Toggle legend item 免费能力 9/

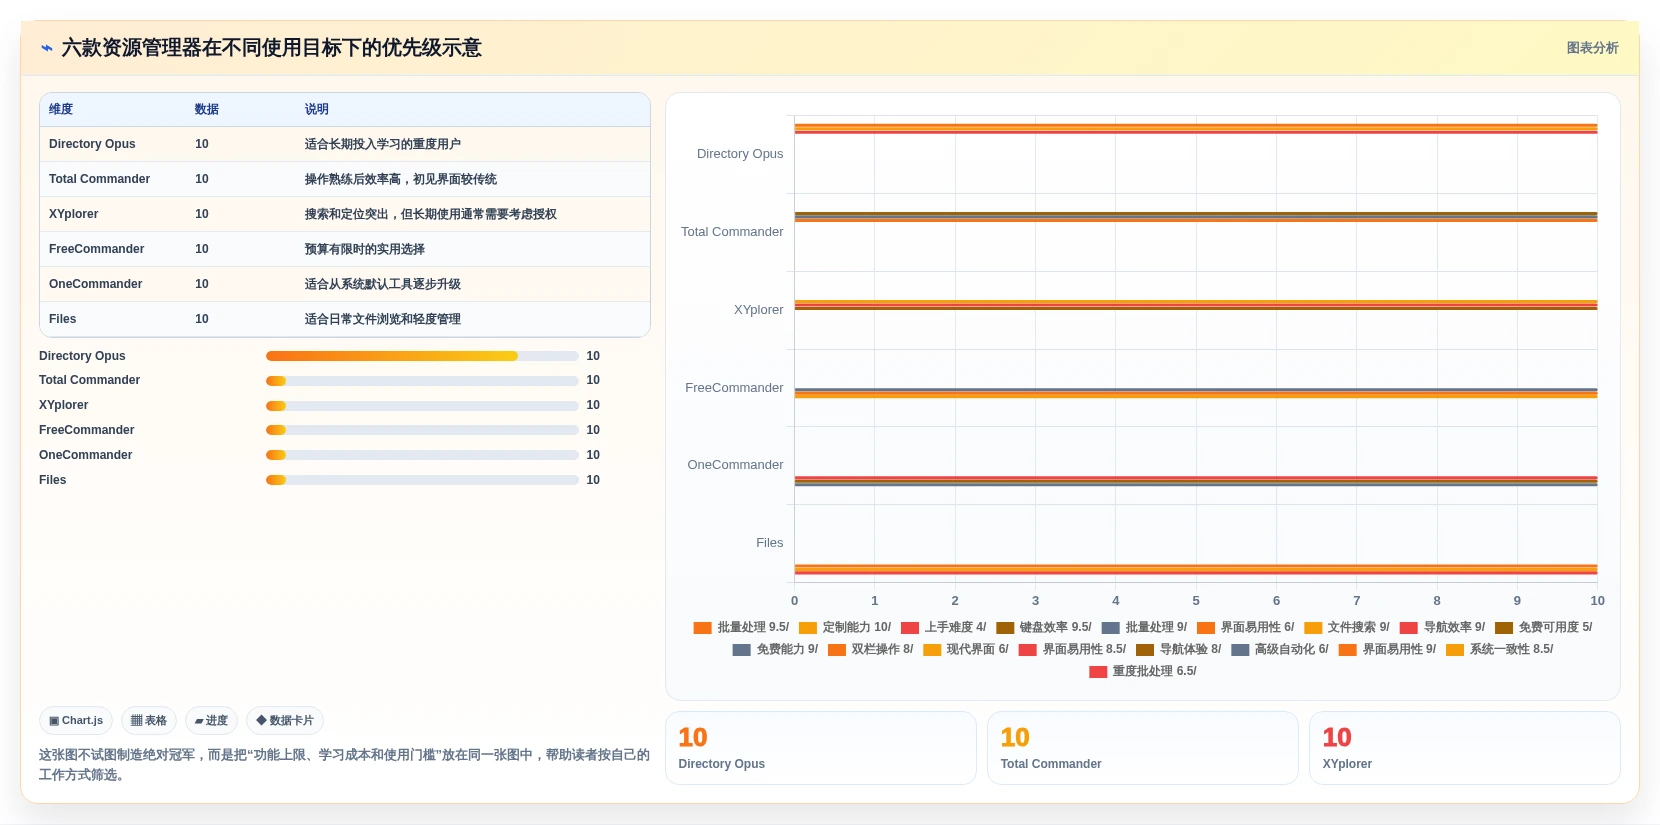pos(775,649)
